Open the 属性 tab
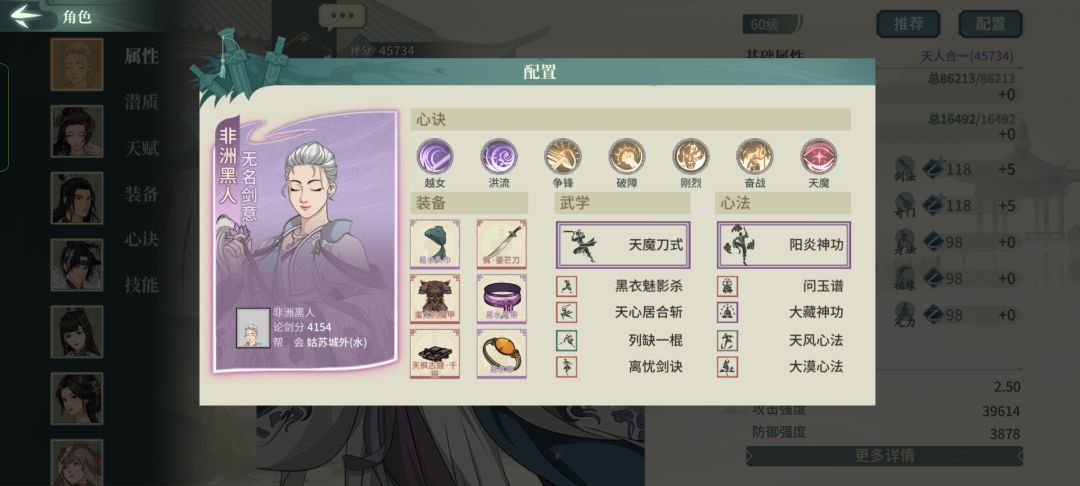The image size is (1080, 486). click(141, 56)
